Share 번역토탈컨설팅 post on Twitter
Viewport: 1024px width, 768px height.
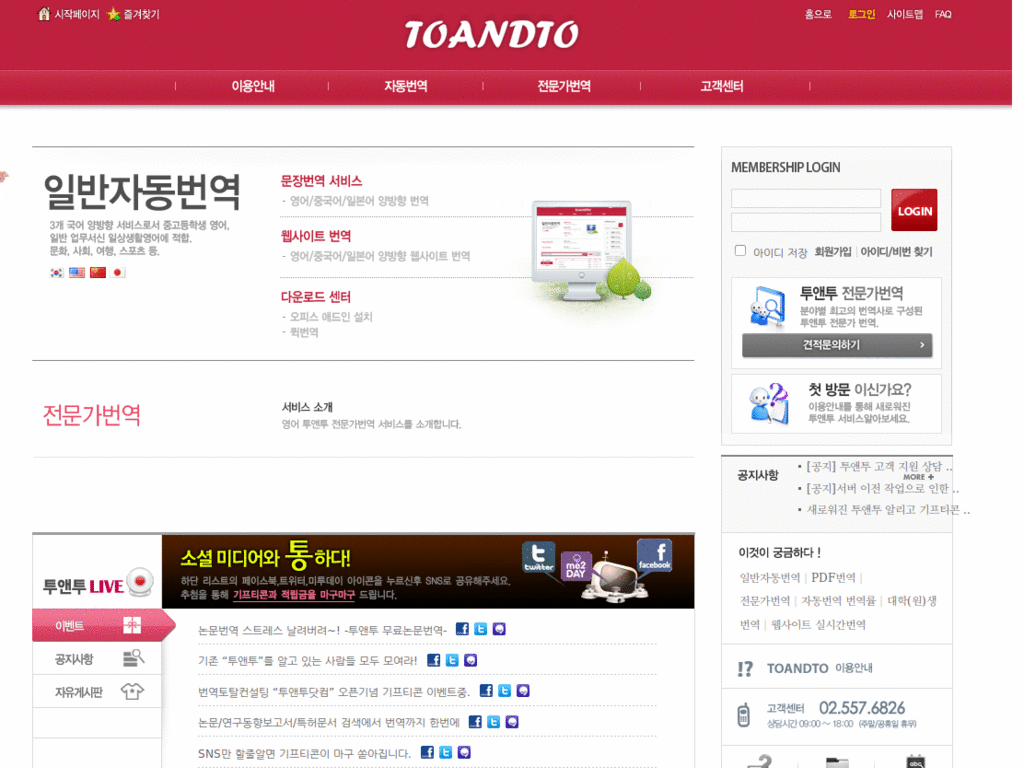pyautogui.click(x=505, y=690)
